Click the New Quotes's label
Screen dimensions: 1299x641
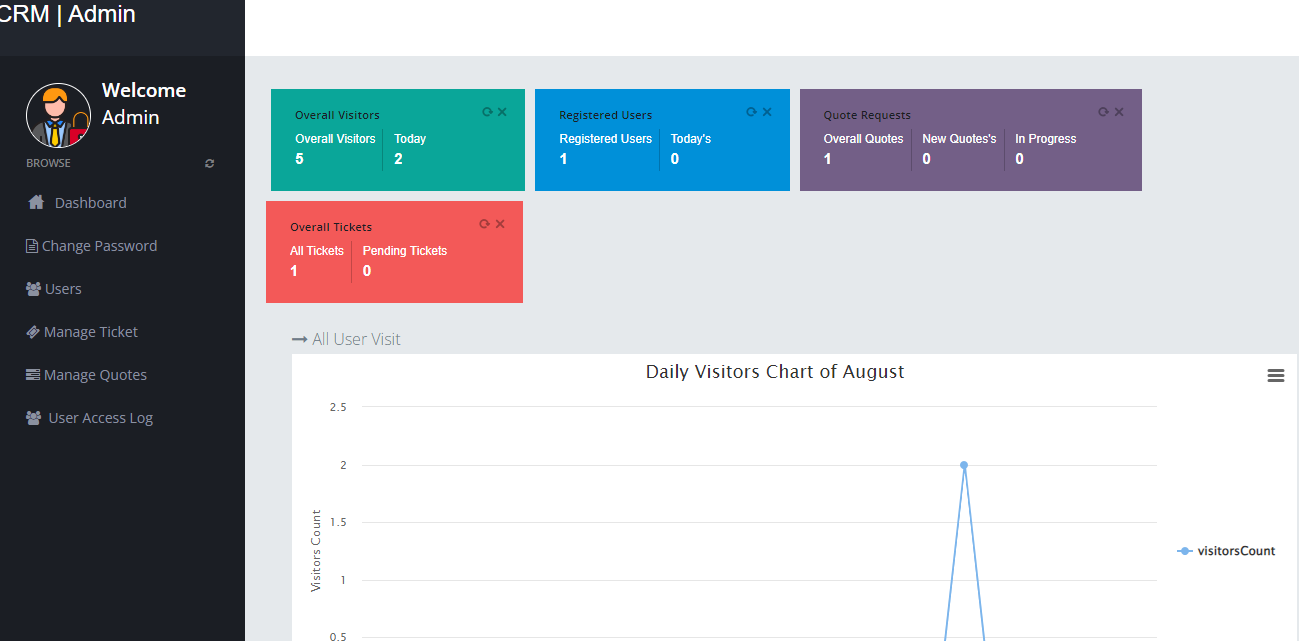[x=959, y=139]
